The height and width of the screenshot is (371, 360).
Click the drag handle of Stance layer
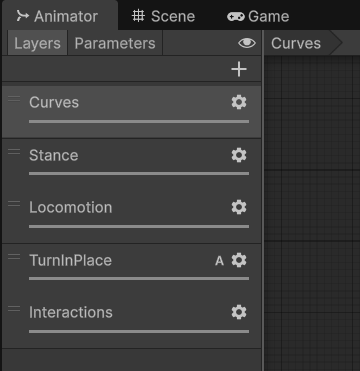point(14,152)
